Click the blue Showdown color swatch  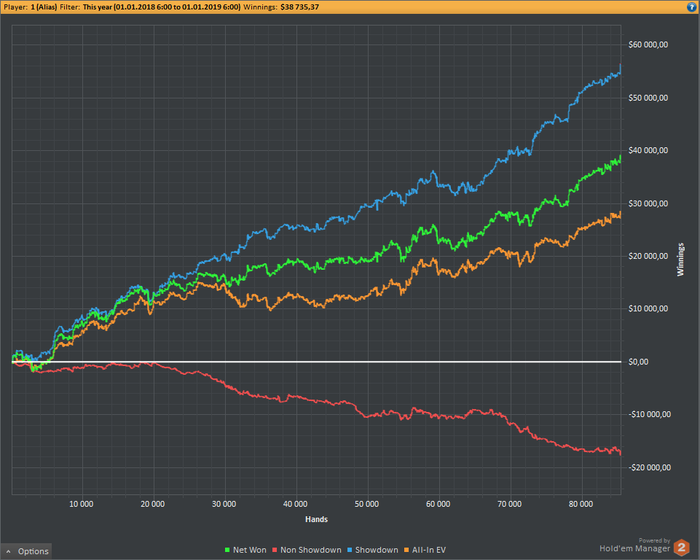point(350,550)
